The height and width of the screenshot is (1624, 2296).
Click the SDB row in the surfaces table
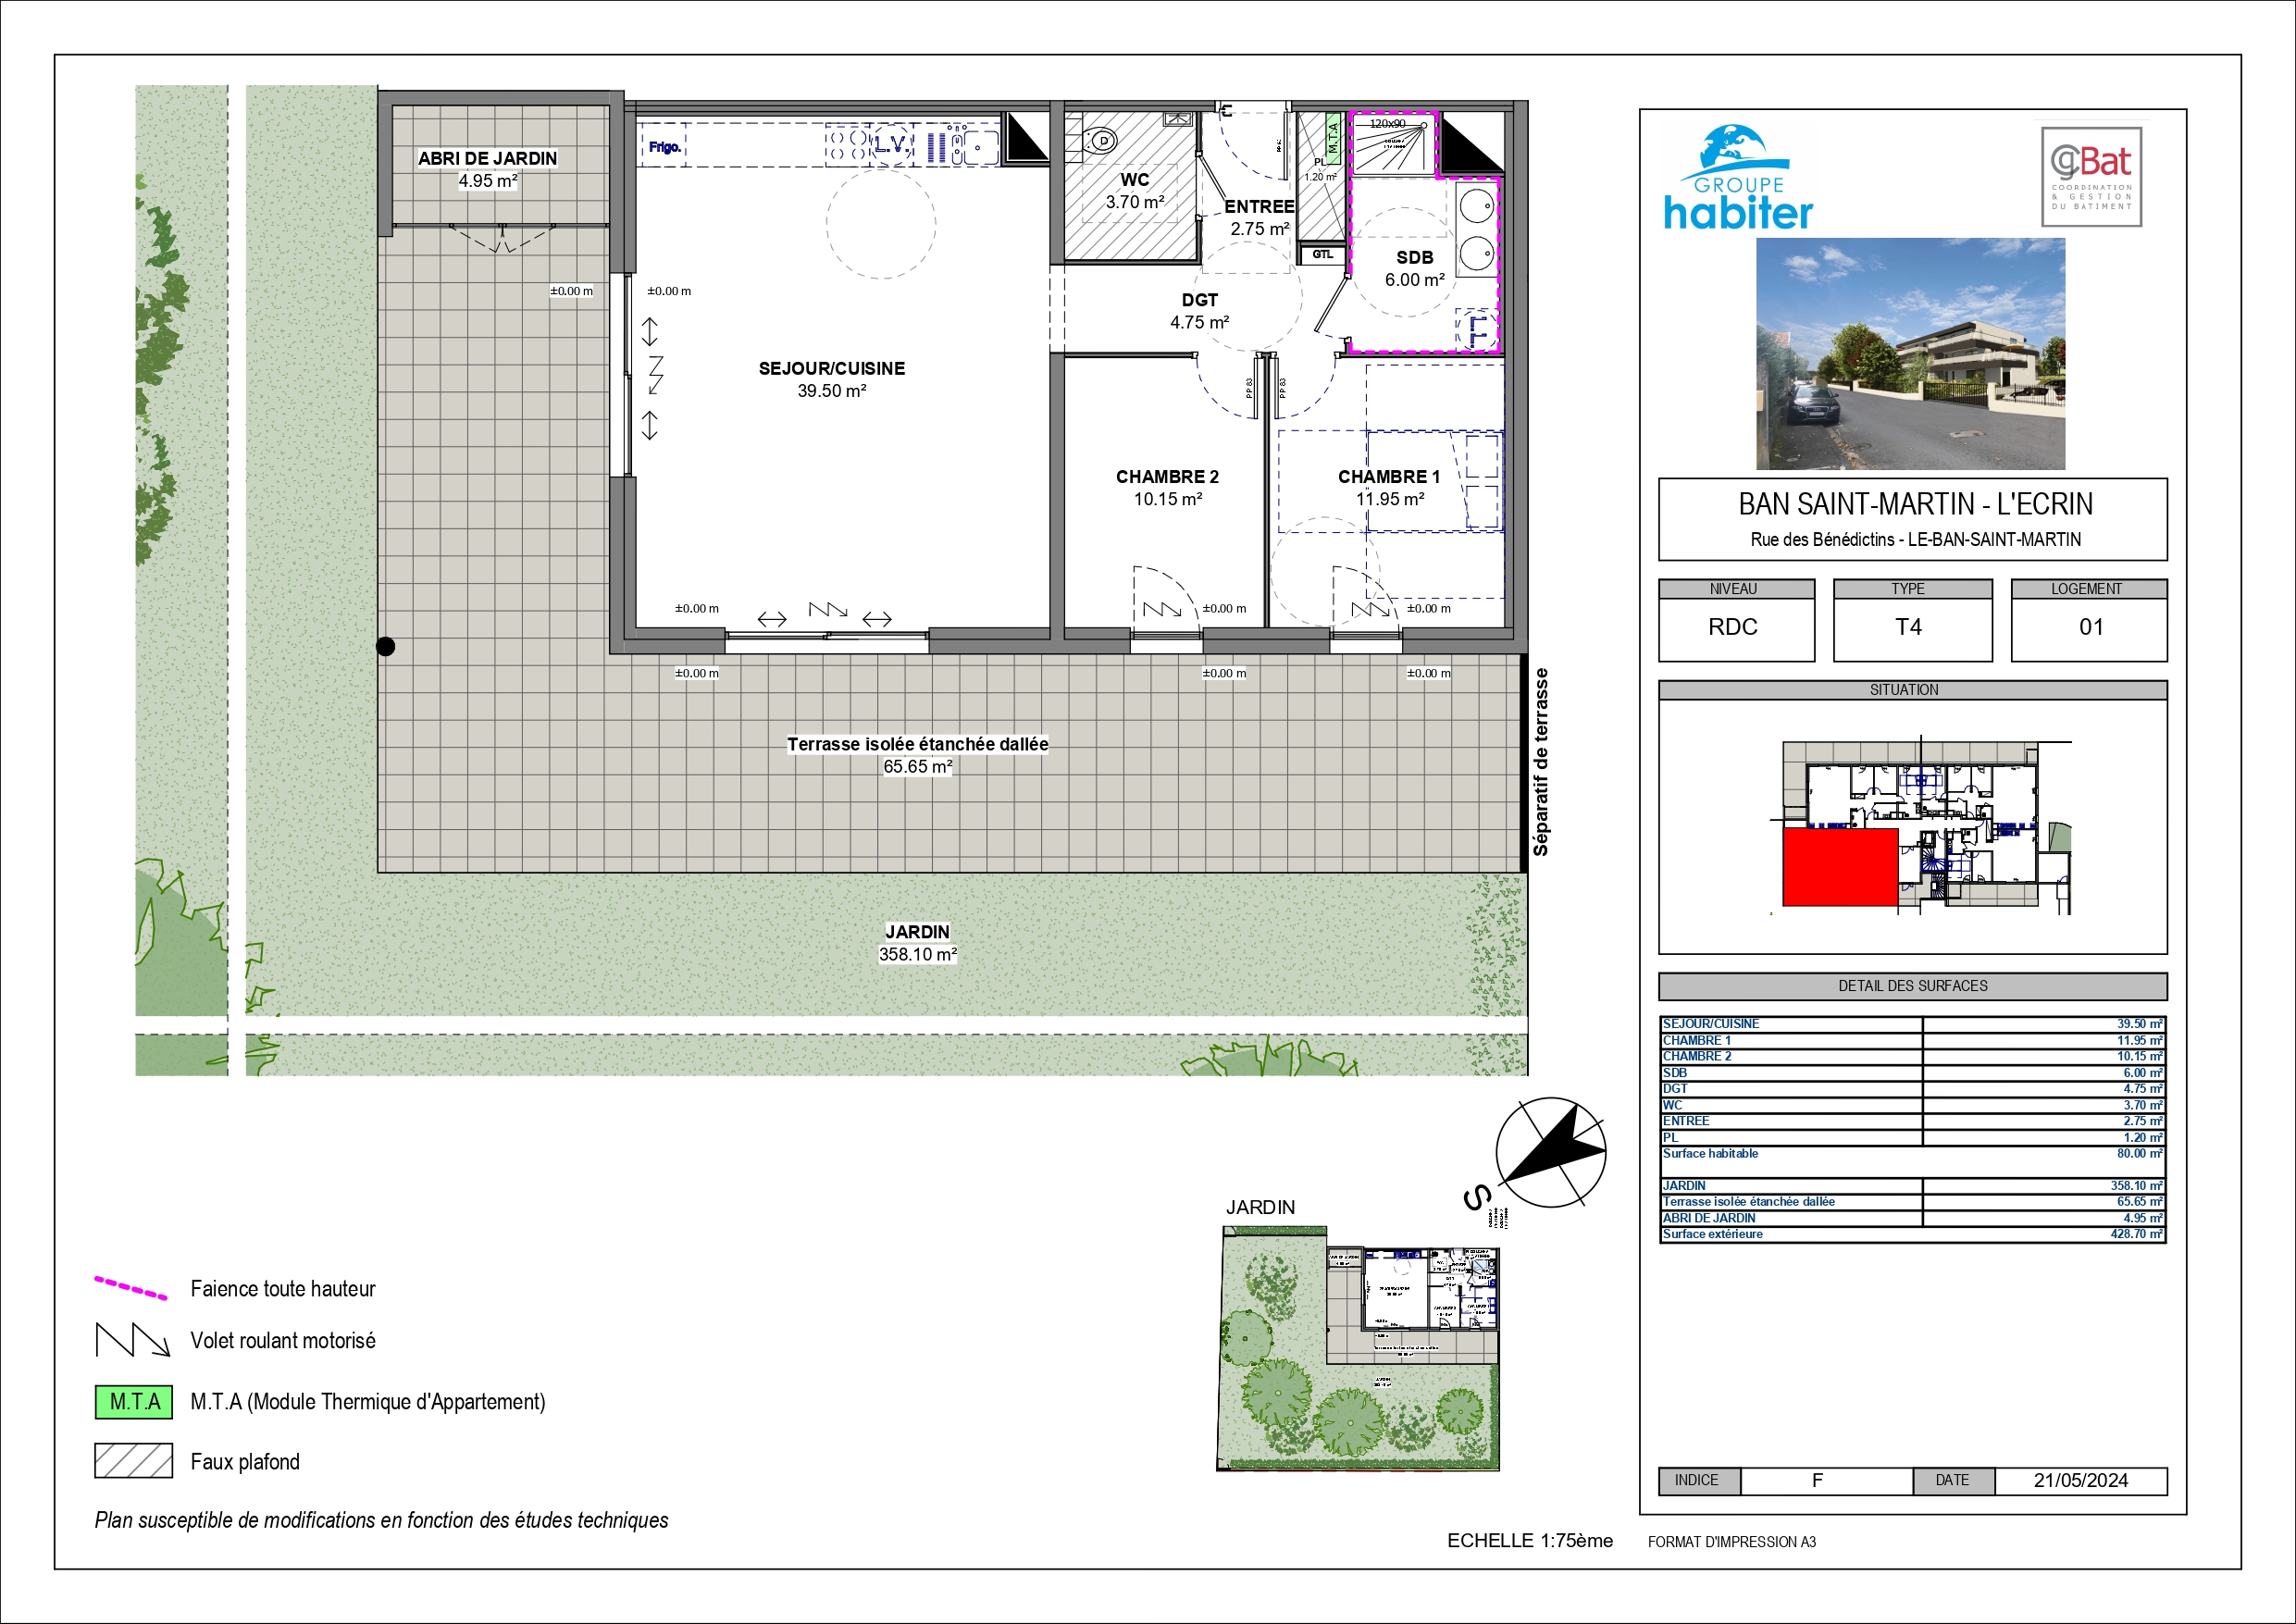1913,1072
